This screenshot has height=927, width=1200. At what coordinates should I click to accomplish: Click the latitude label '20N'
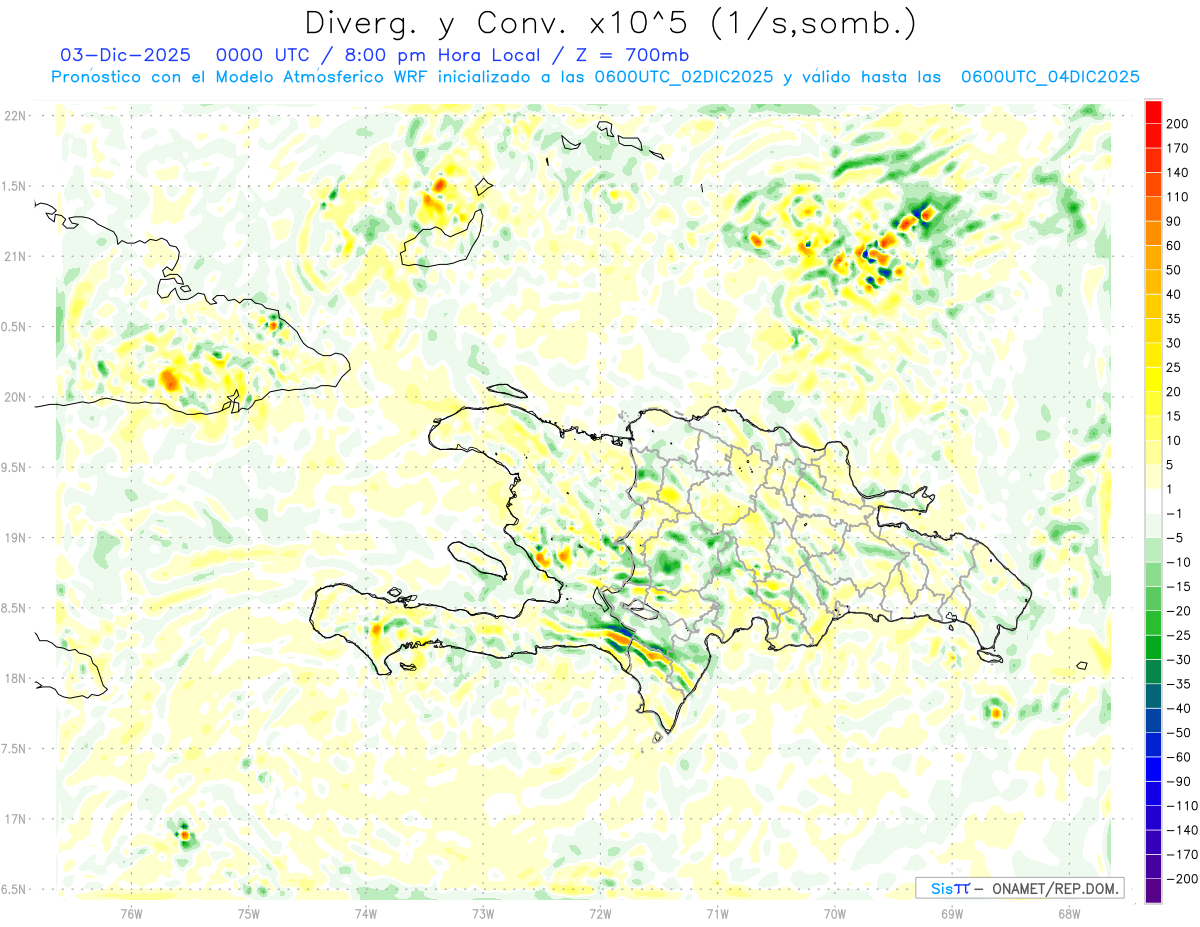[15, 397]
